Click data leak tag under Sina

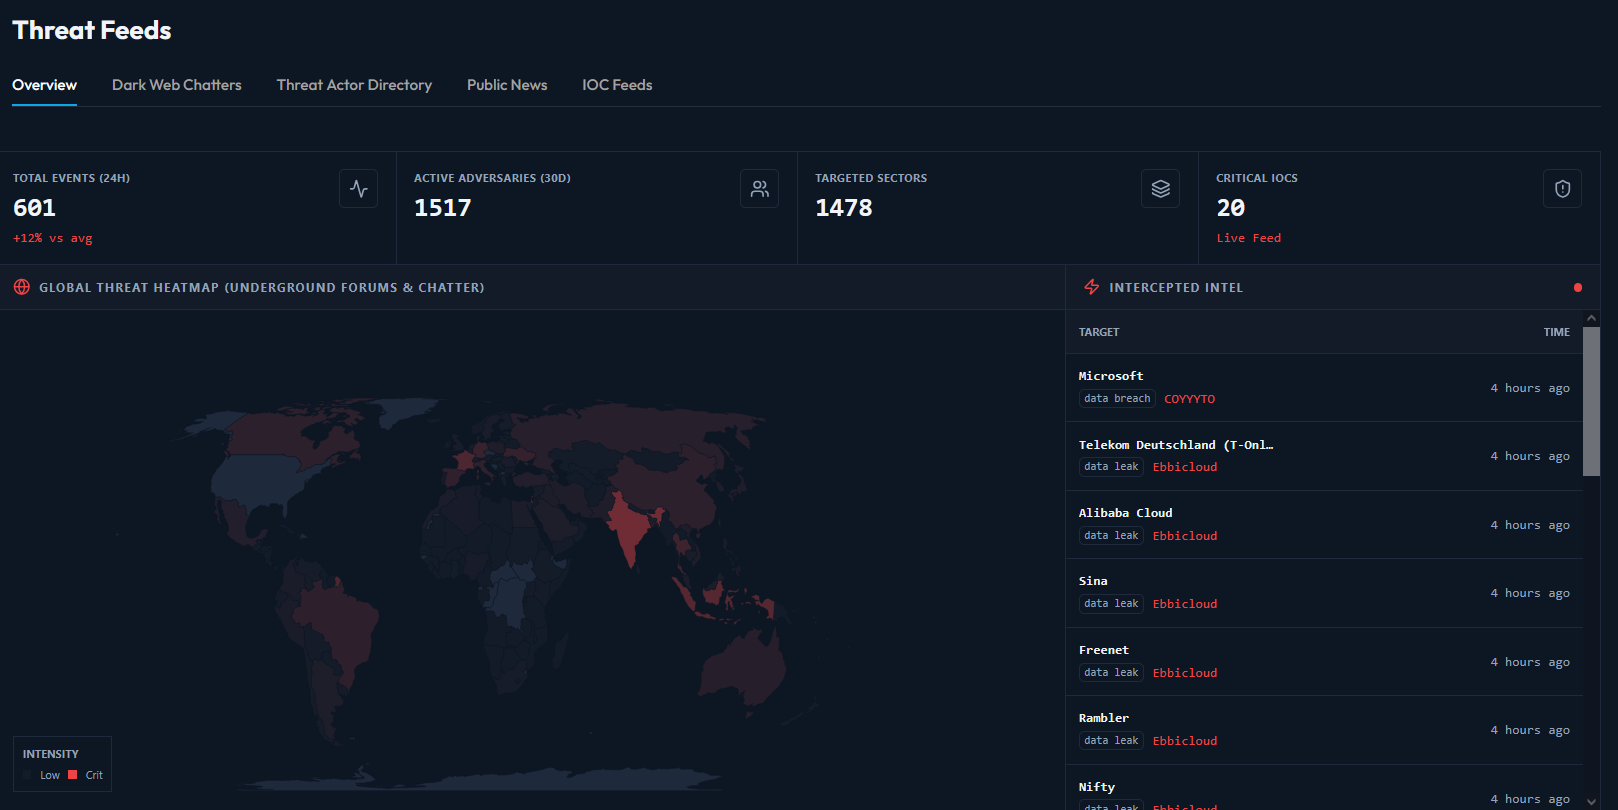point(1111,604)
